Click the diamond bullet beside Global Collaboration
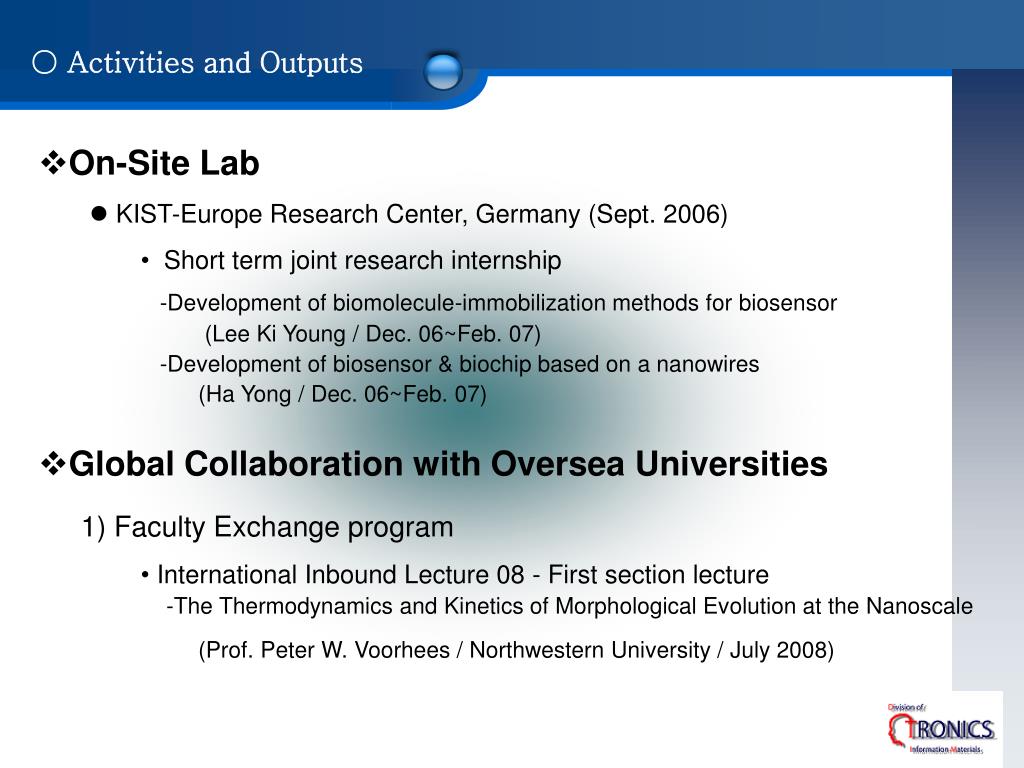 tap(53, 464)
